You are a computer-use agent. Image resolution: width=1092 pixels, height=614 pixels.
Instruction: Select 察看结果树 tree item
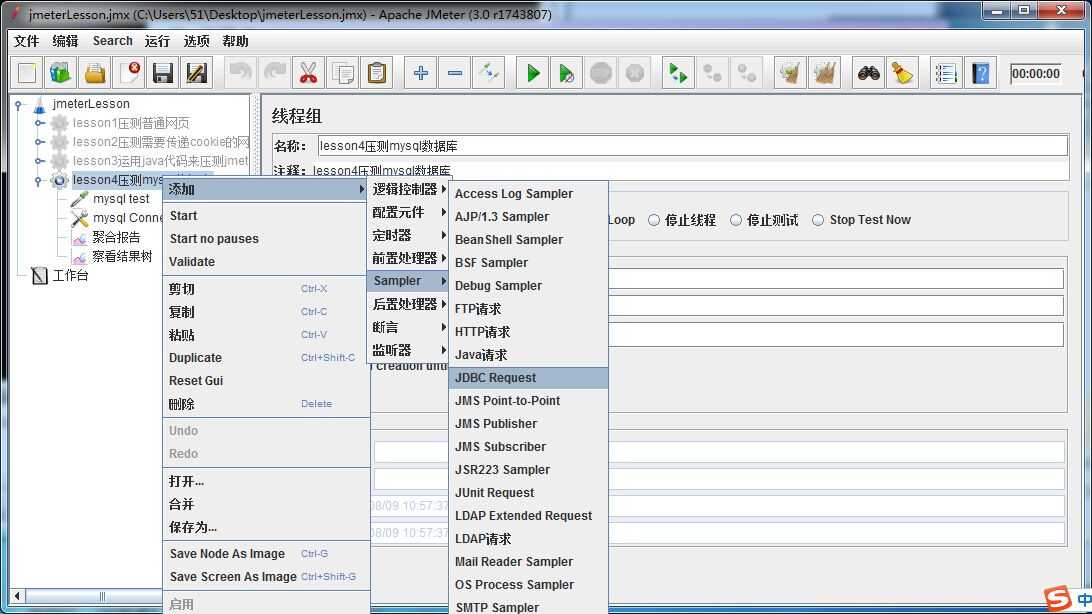[x=122, y=256]
